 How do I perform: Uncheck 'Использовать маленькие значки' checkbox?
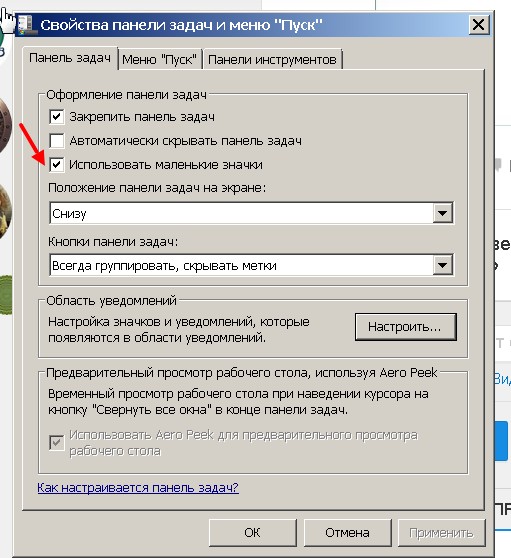click(x=57, y=164)
